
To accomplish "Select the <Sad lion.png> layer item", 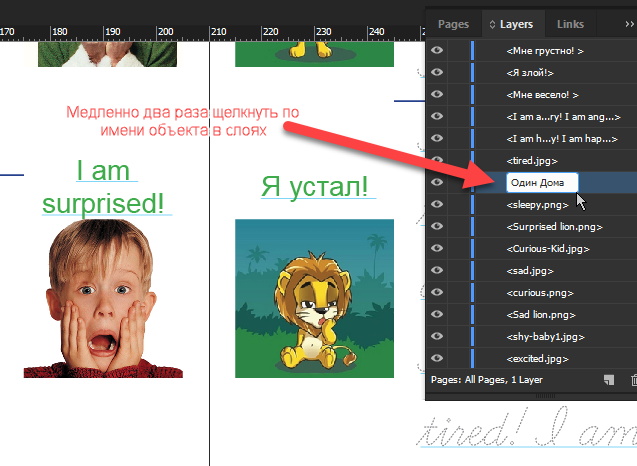I will pyautogui.click(x=541, y=314).
